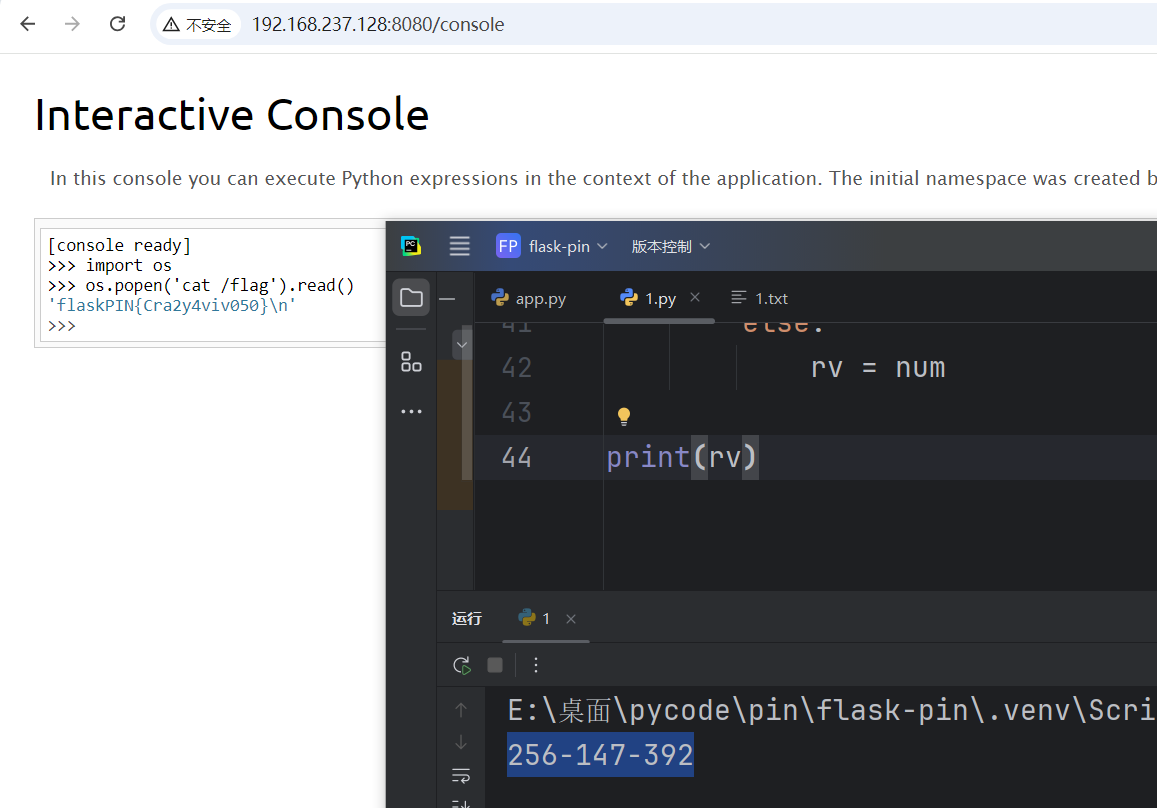
Task: Expand the chevron in the left panel
Action: point(461,344)
